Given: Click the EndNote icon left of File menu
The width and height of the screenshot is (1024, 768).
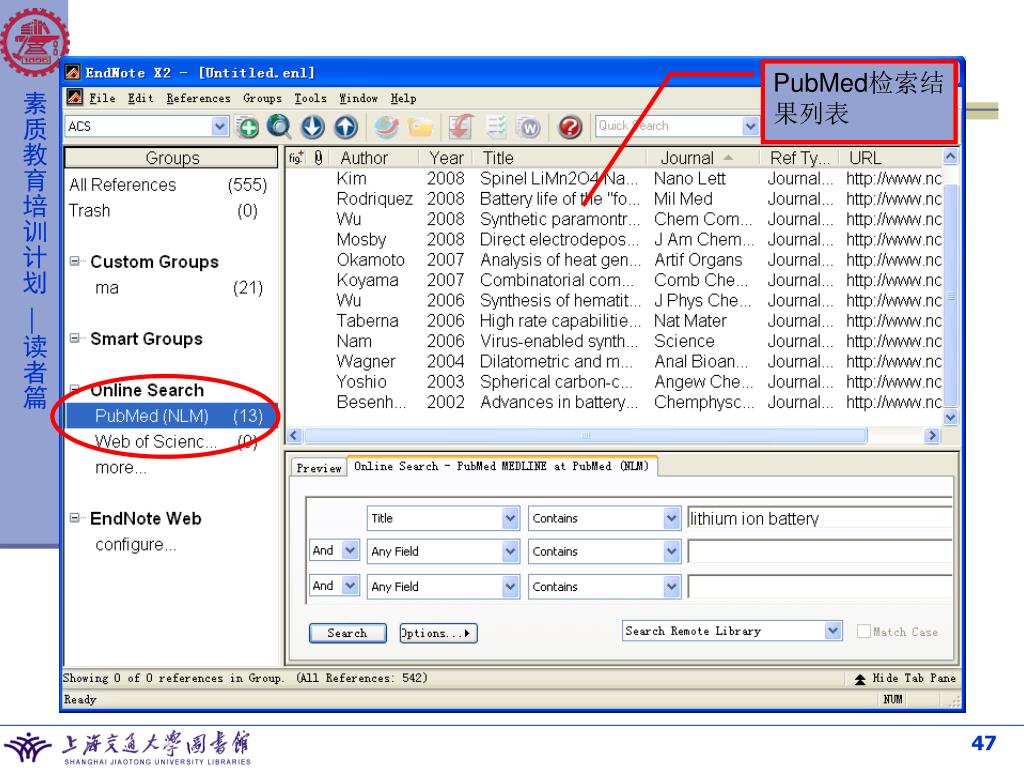Looking at the screenshot, I should coord(75,97).
